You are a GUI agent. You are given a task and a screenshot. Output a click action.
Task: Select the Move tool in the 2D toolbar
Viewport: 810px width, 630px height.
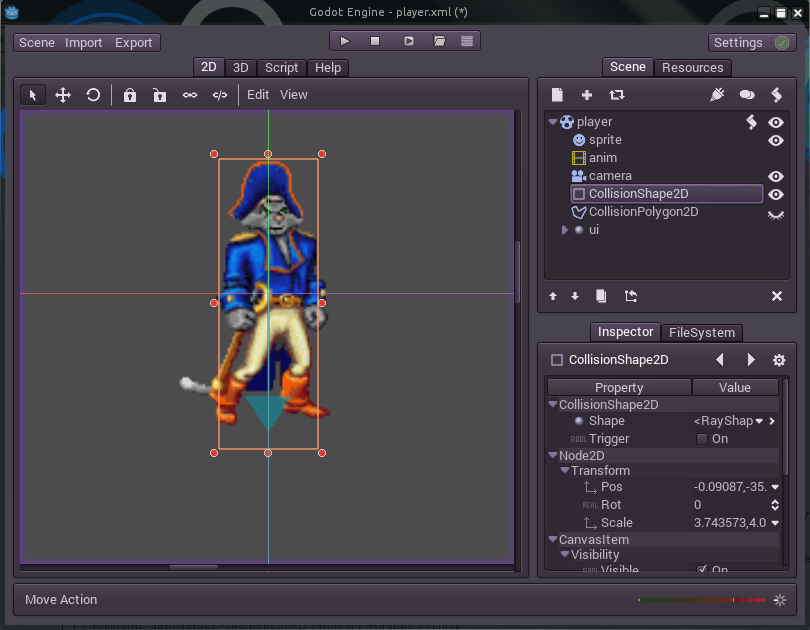pyautogui.click(x=63, y=95)
